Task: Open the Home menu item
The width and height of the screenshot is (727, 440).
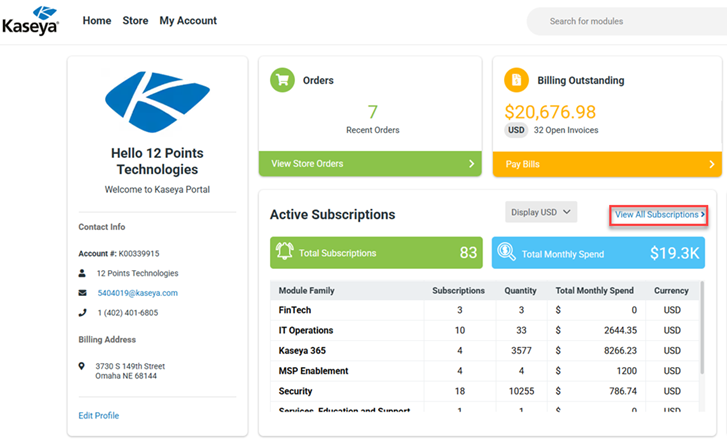Action: pos(97,21)
